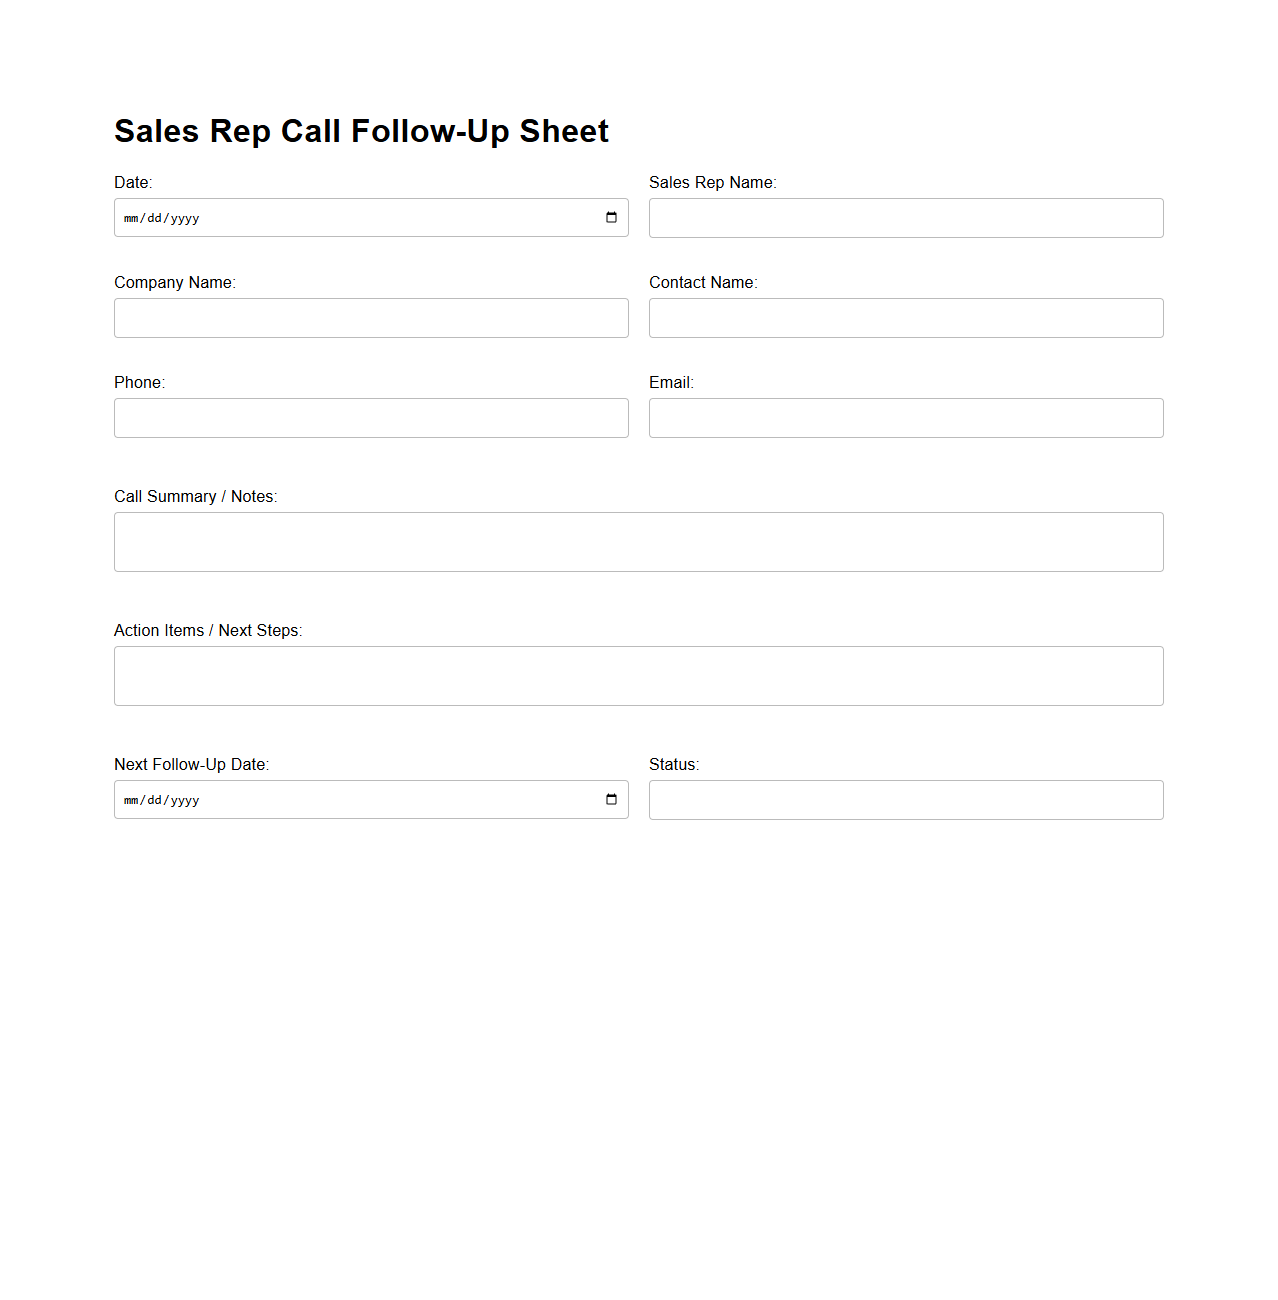The width and height of the screenshot is (1278, 1300).
Task: Click the Phone input field
Action: (370, 418)
